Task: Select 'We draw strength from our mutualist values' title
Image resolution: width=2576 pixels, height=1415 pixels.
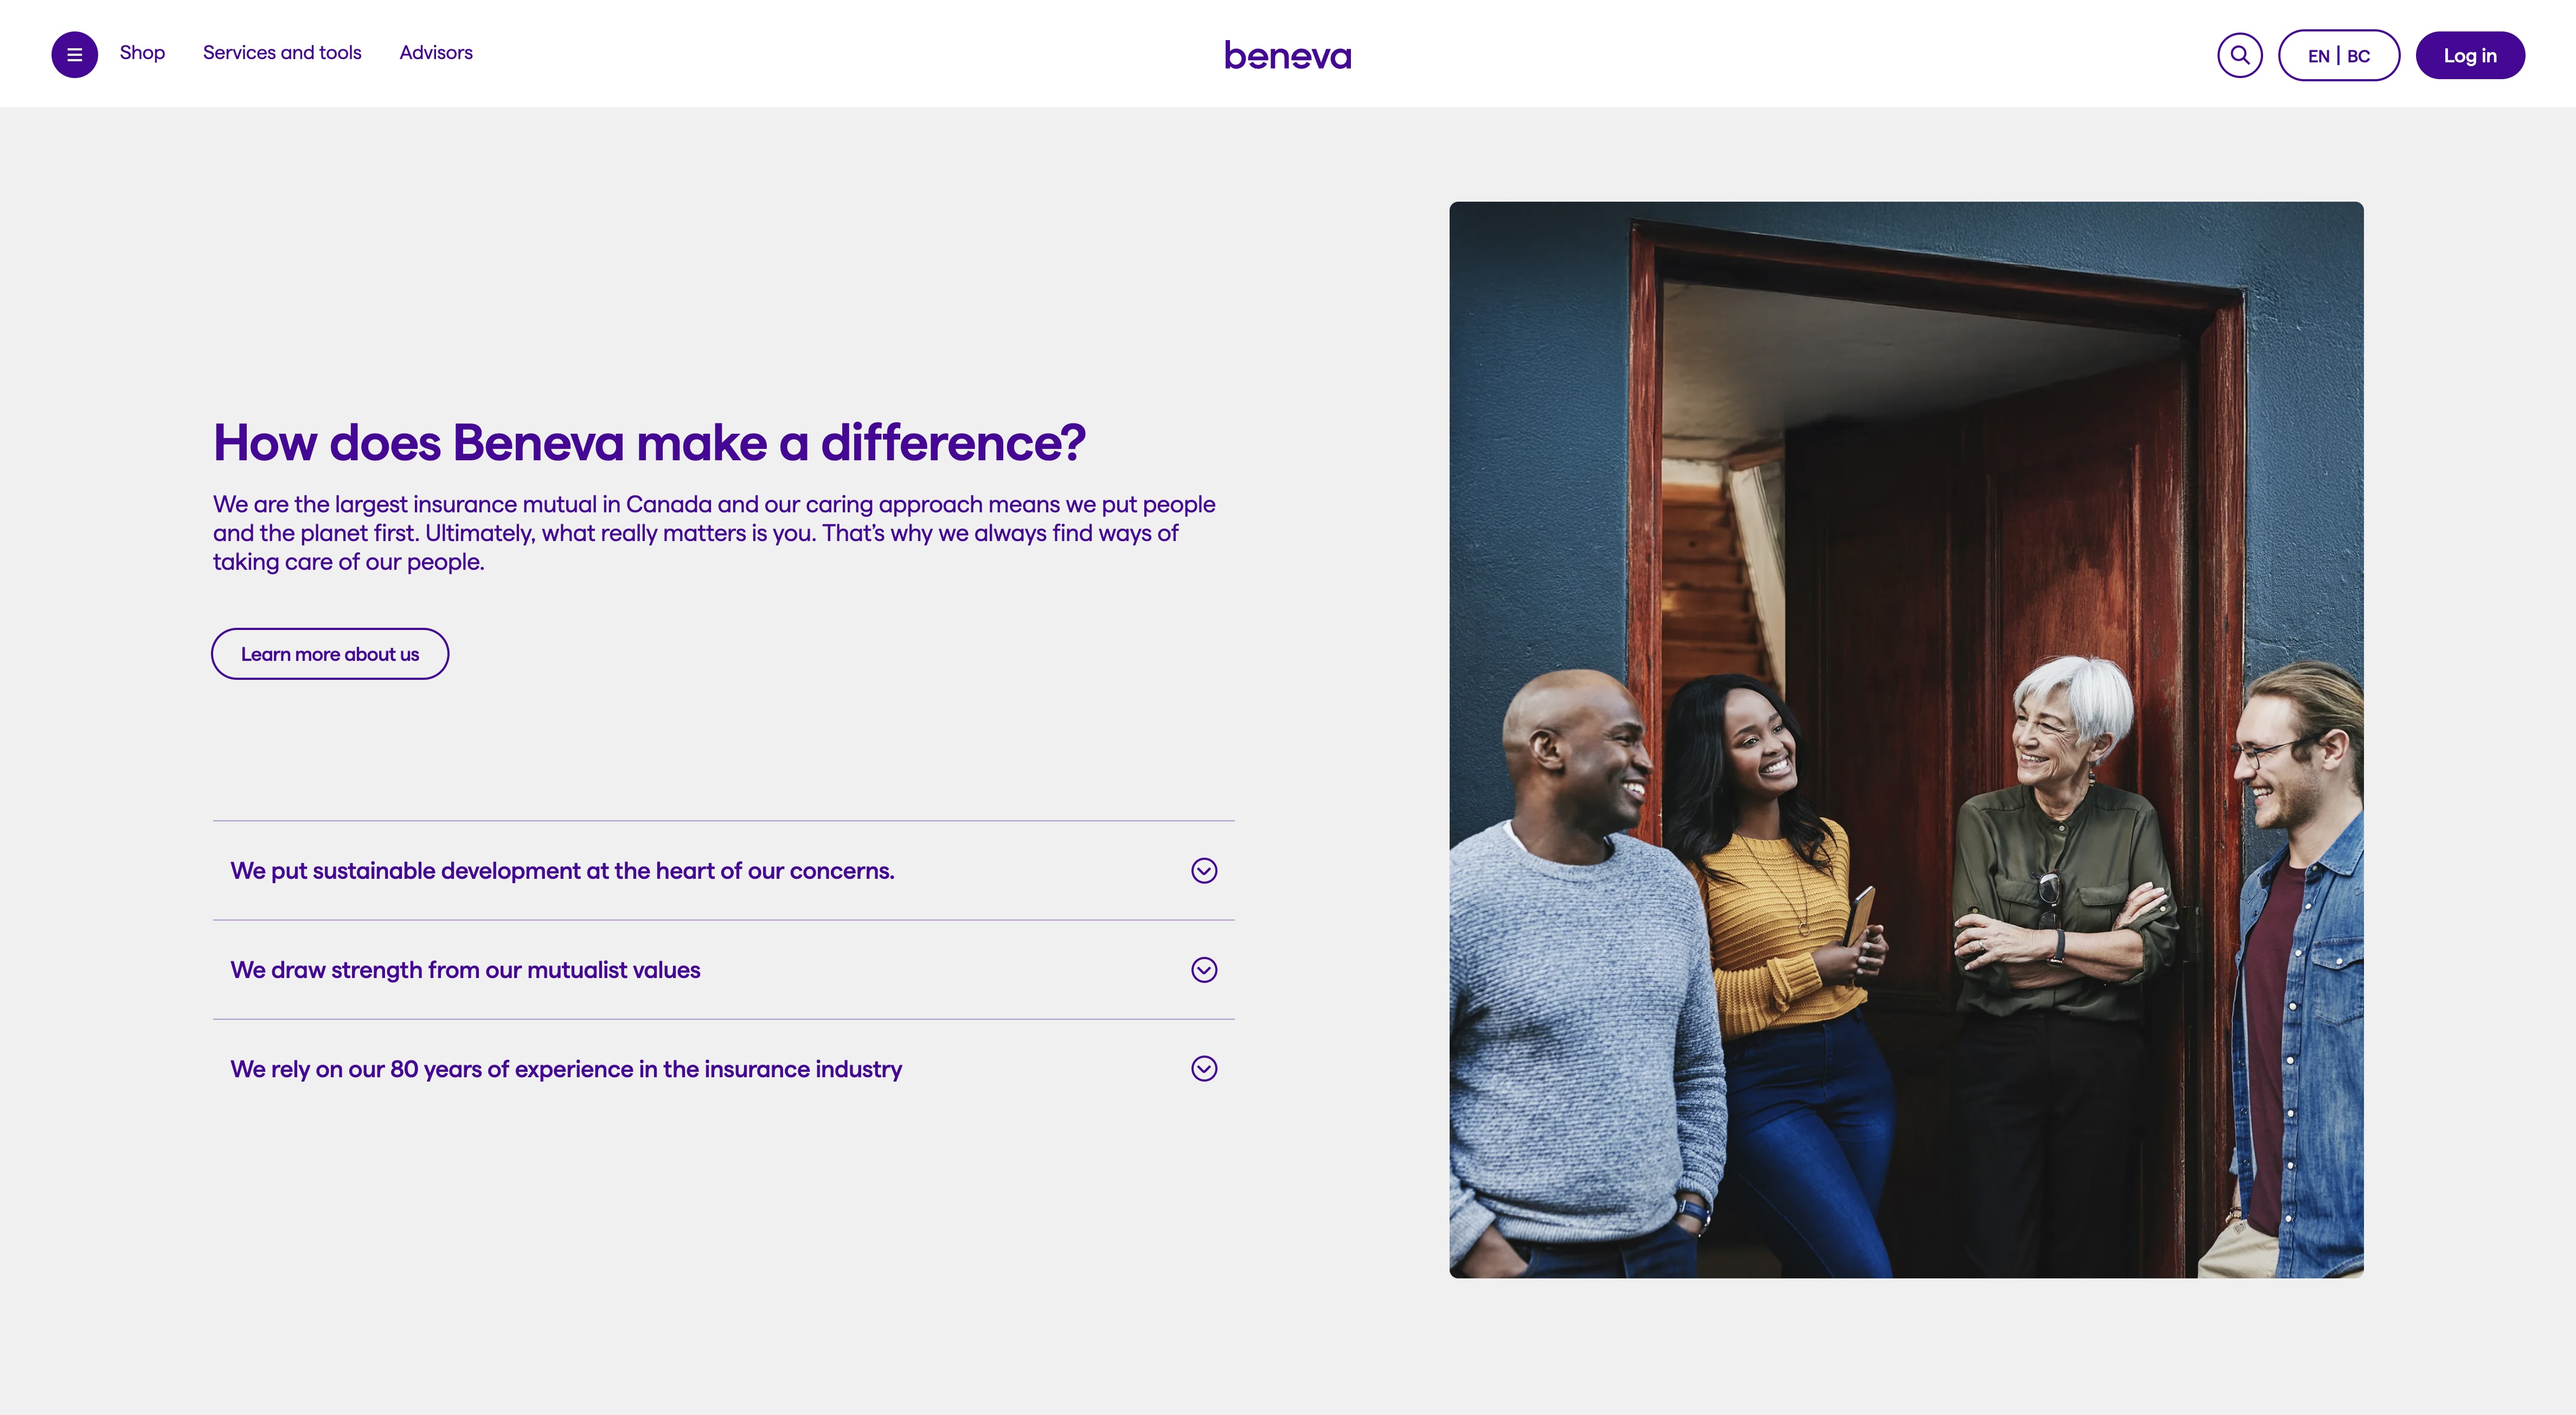Action: (x=465, y=970)
